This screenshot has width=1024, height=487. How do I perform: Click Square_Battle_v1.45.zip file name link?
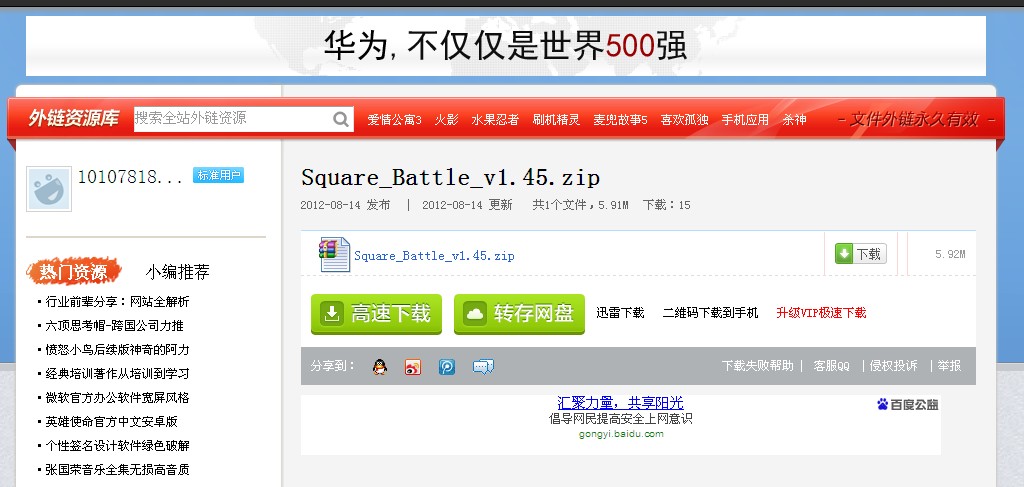(434, 256)
